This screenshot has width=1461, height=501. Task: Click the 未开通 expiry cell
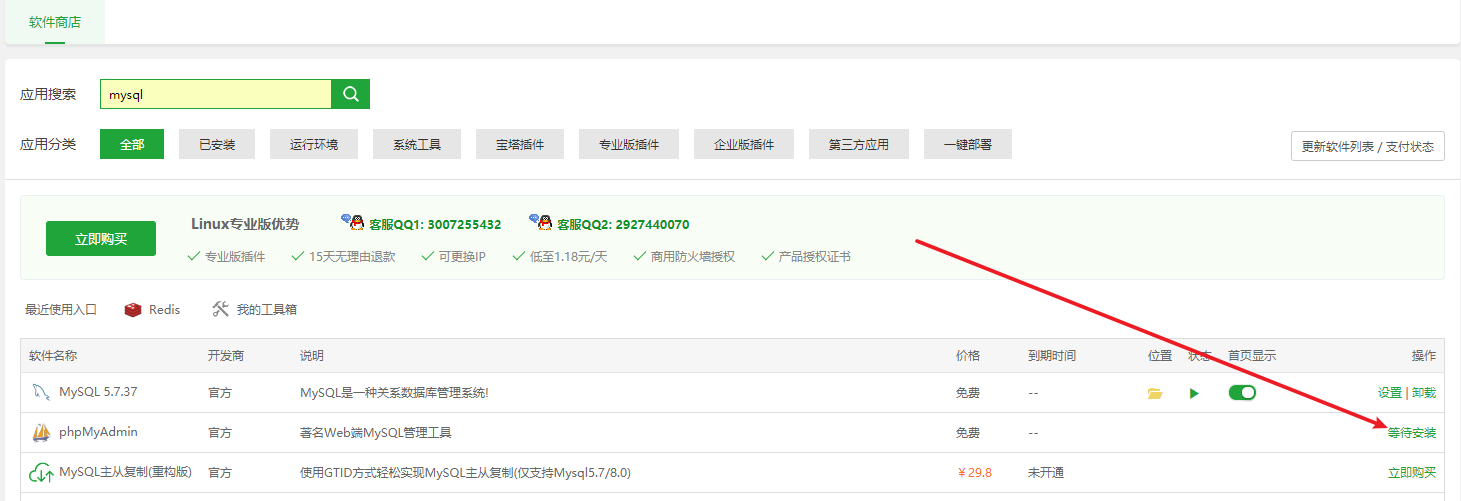1045,472
